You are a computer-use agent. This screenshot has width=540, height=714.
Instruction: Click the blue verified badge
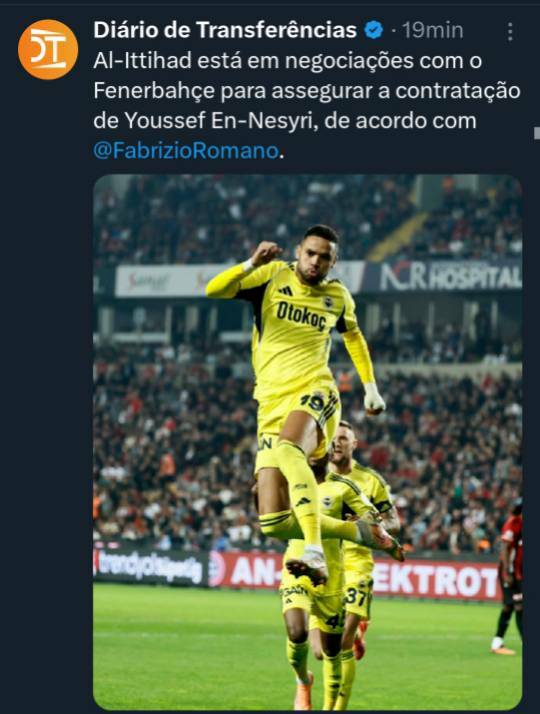(x=374, y=31)
